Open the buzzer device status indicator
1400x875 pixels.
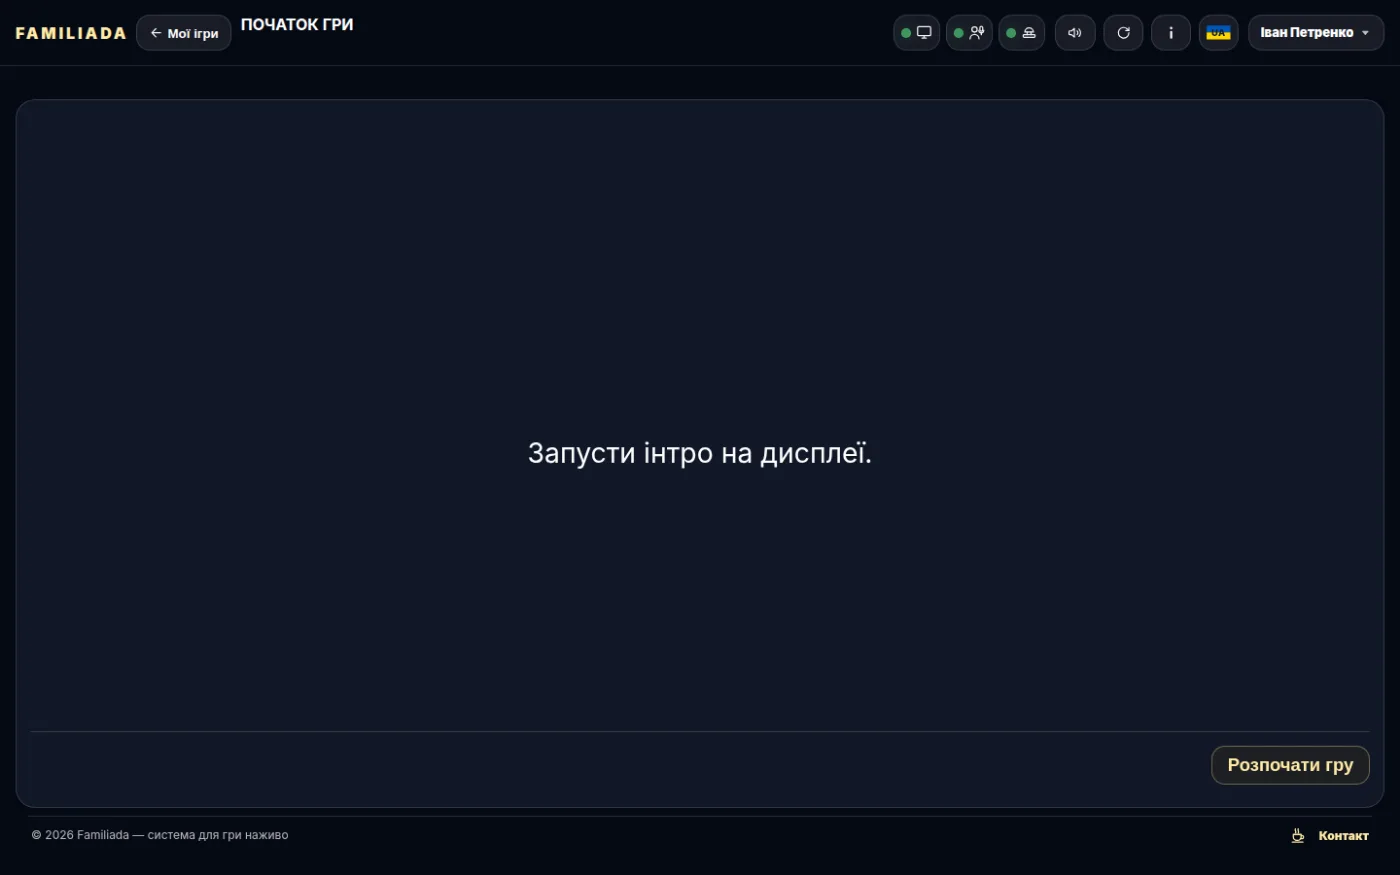(1021, 33)
